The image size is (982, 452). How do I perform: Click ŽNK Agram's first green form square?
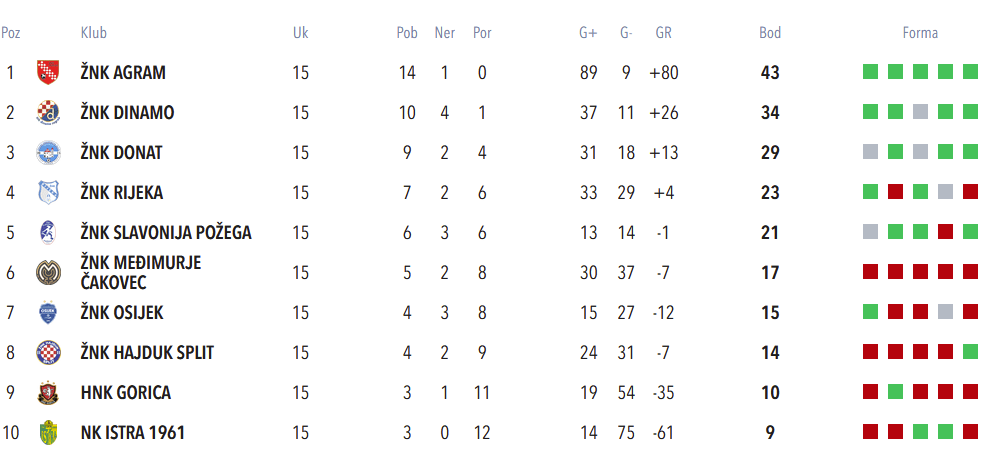870,72
